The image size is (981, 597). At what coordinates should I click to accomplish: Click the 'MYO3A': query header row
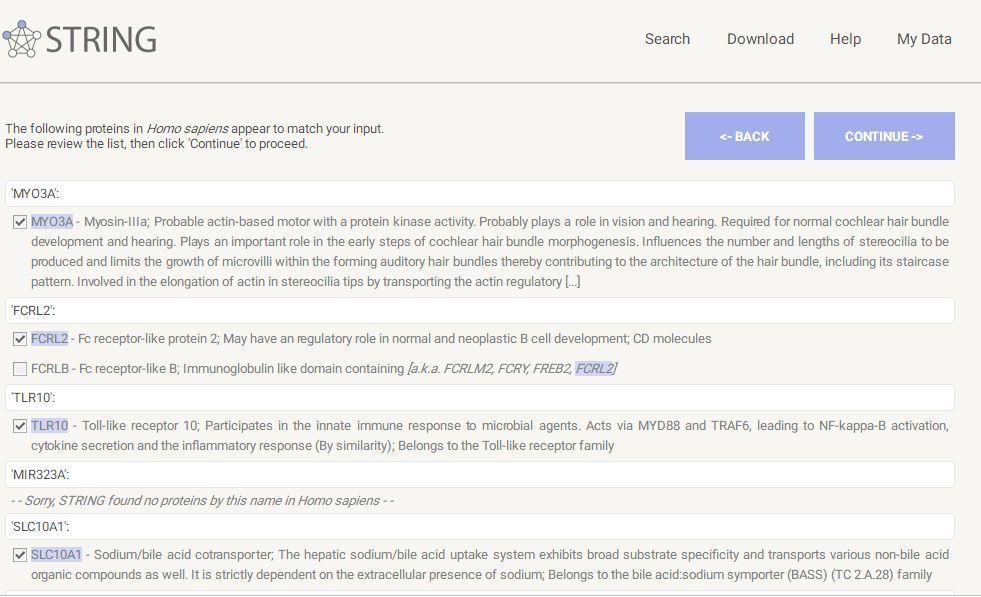(480, 194)
